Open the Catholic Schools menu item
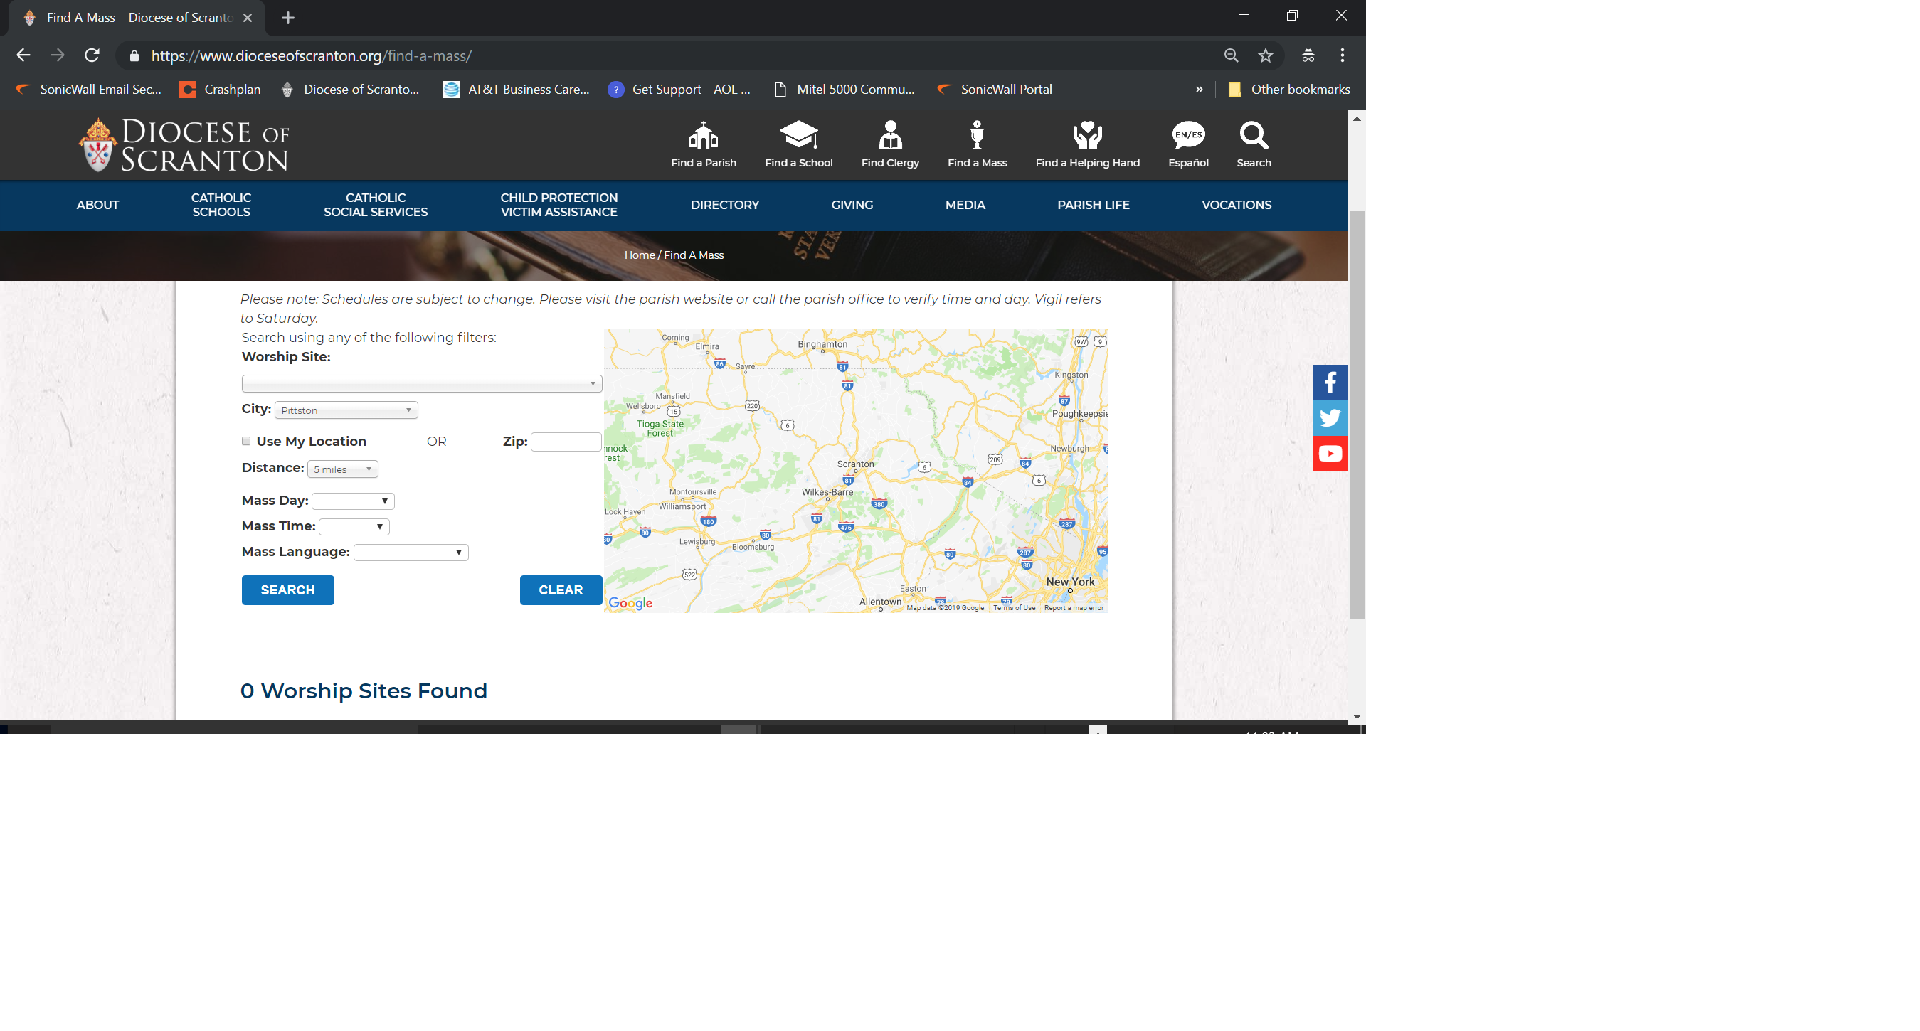Screen dimensions: 1920x1031 coord(221,205)
